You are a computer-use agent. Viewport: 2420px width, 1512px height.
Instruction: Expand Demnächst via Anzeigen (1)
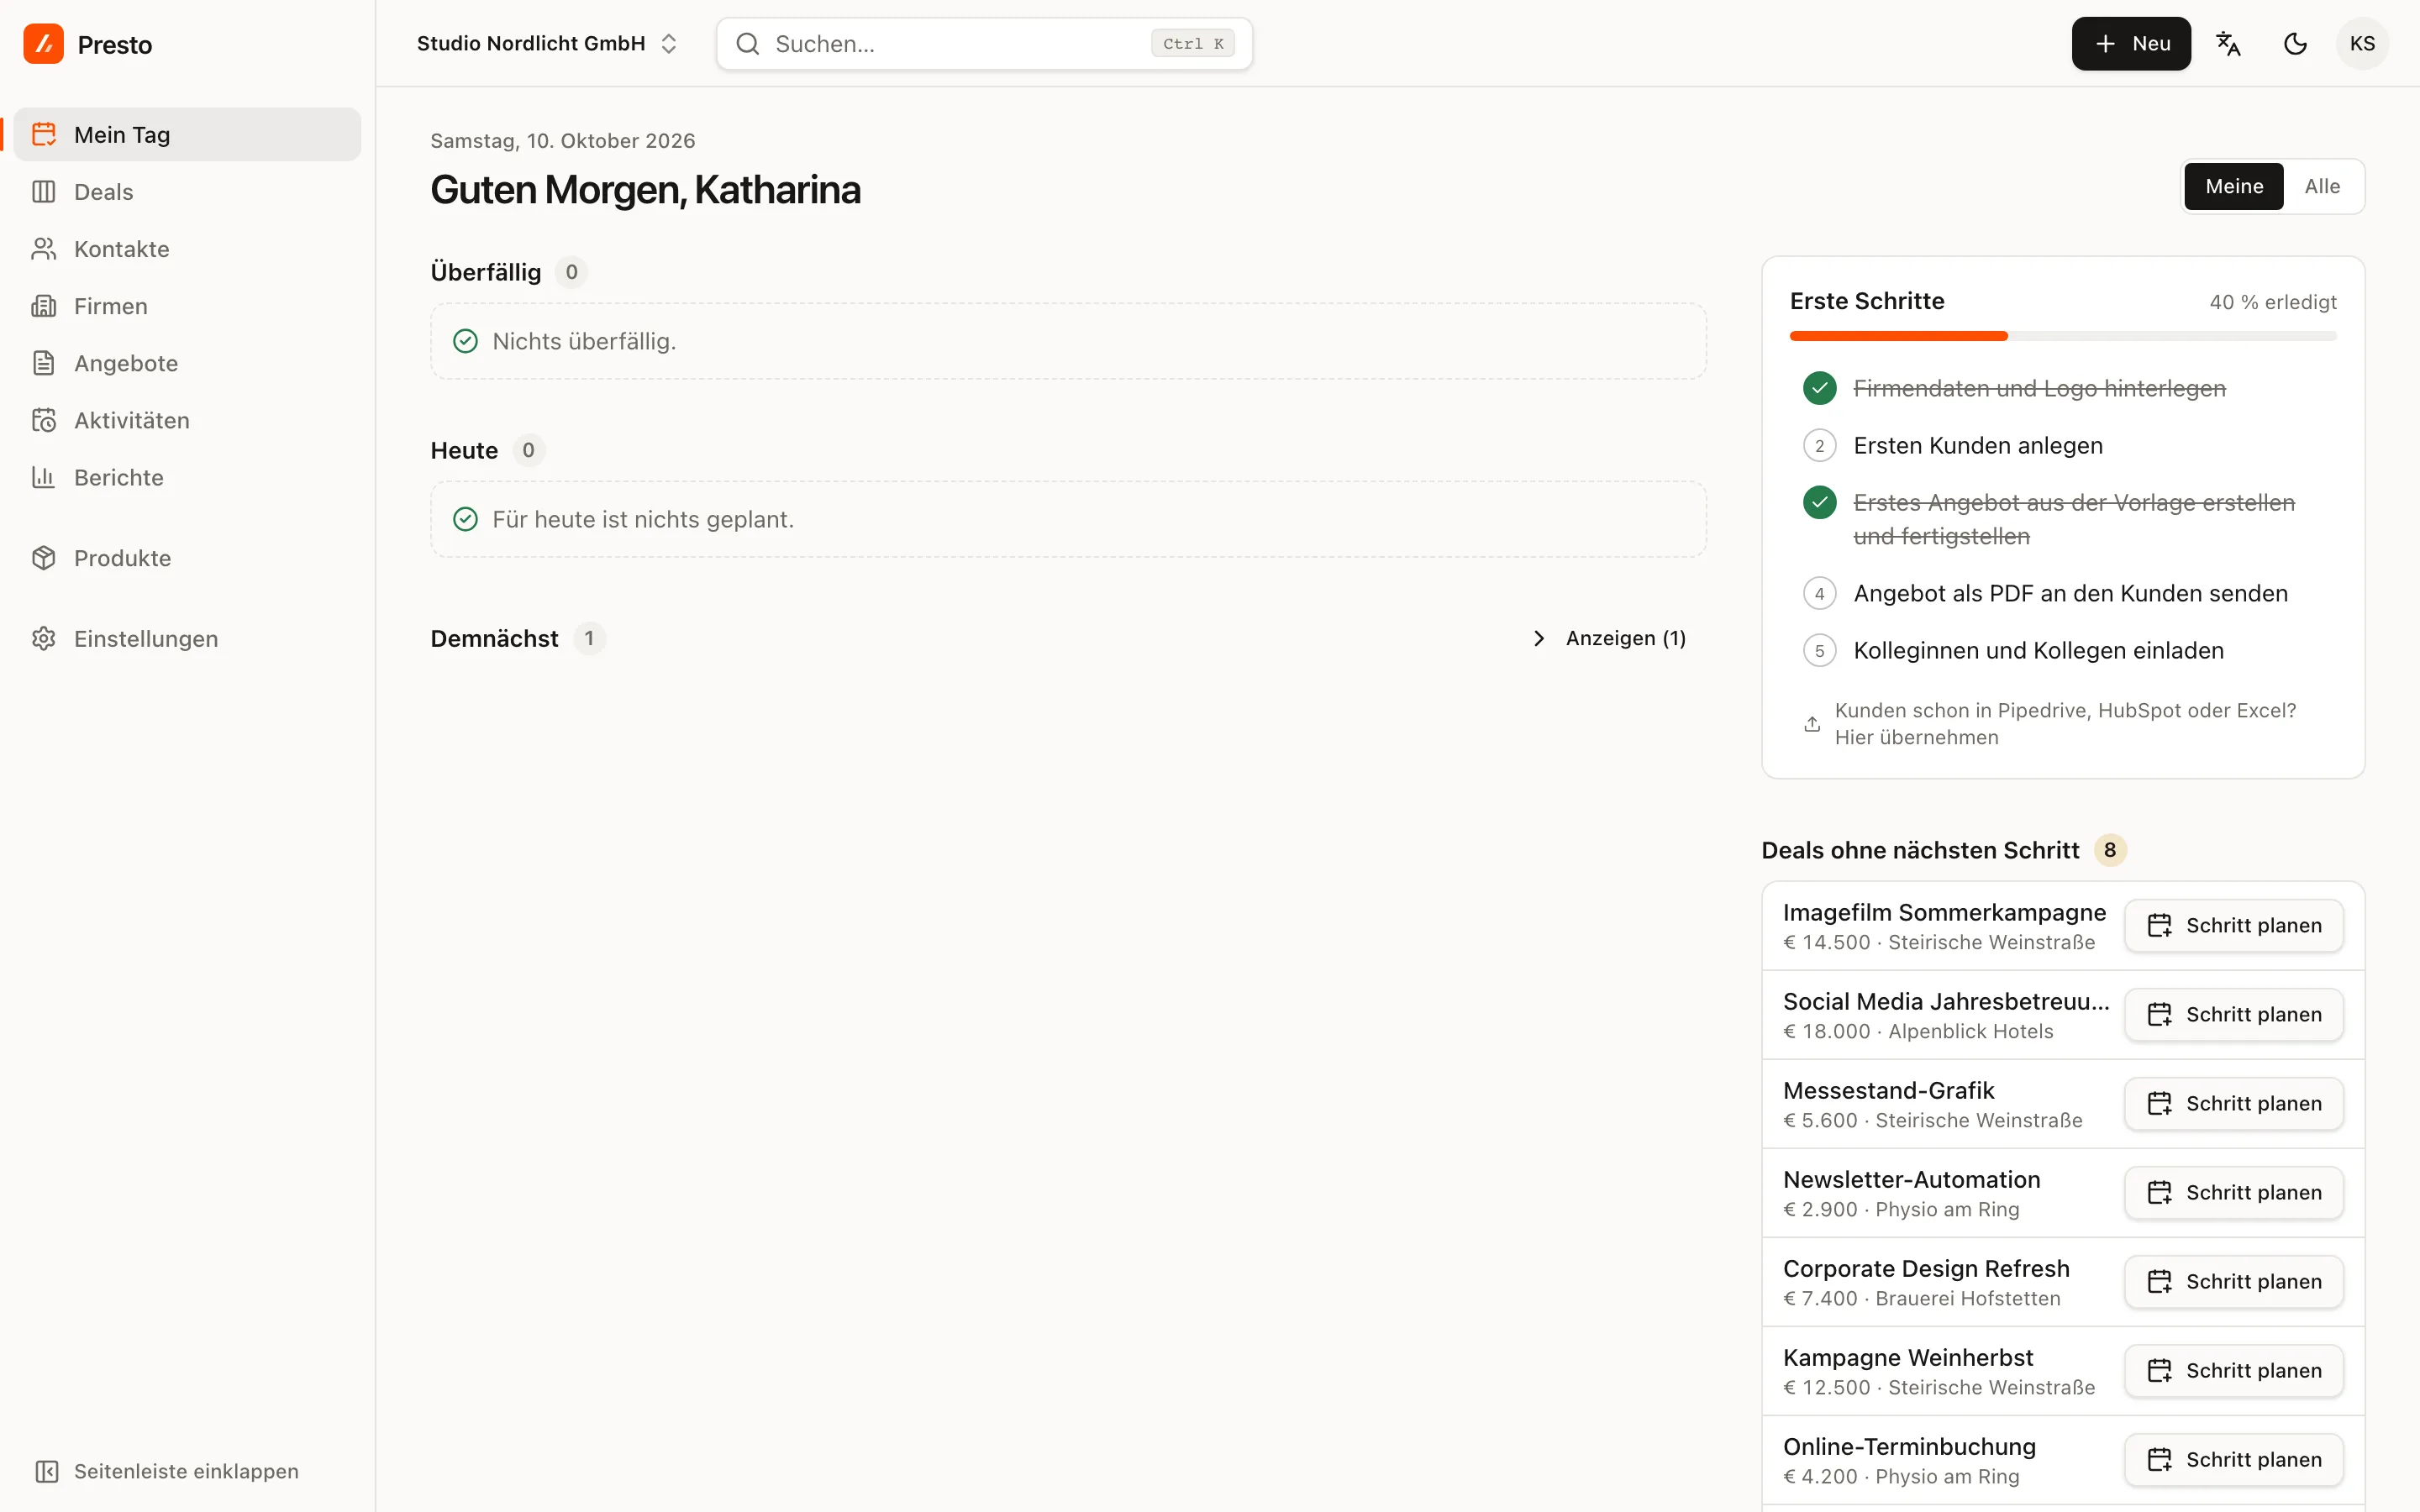[x=1610, y=638]
